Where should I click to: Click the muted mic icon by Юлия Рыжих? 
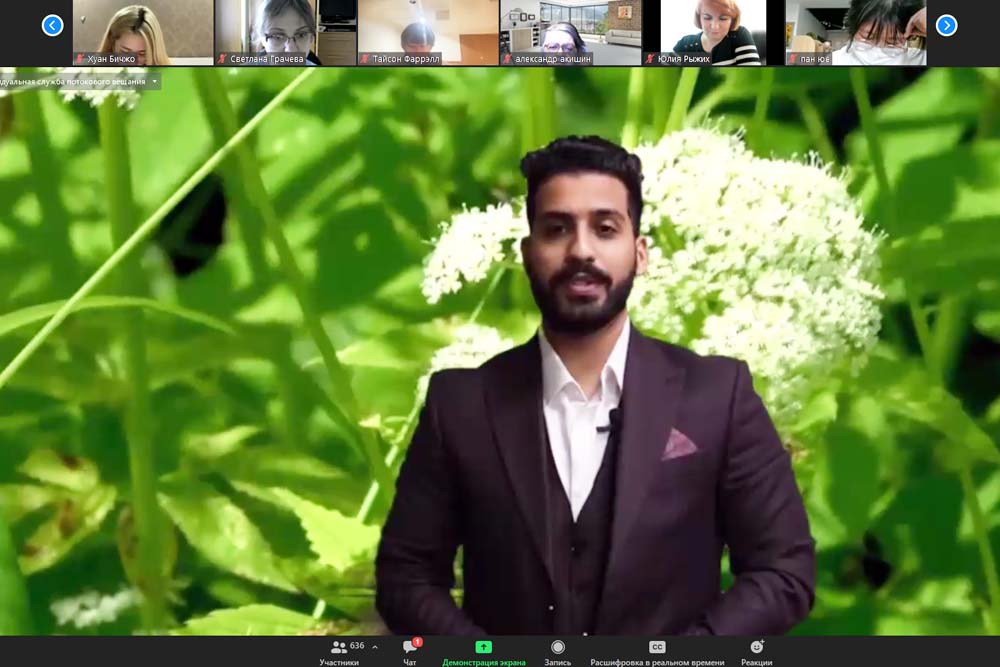click(650, 59)
